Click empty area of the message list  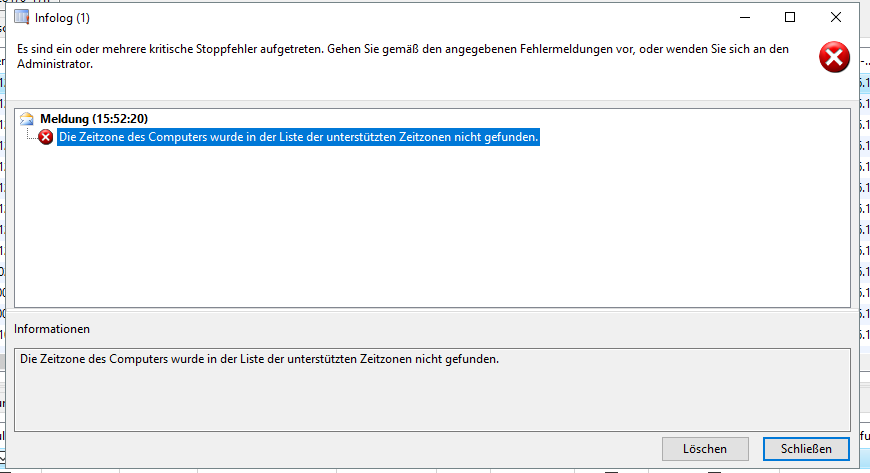point(430,230)
